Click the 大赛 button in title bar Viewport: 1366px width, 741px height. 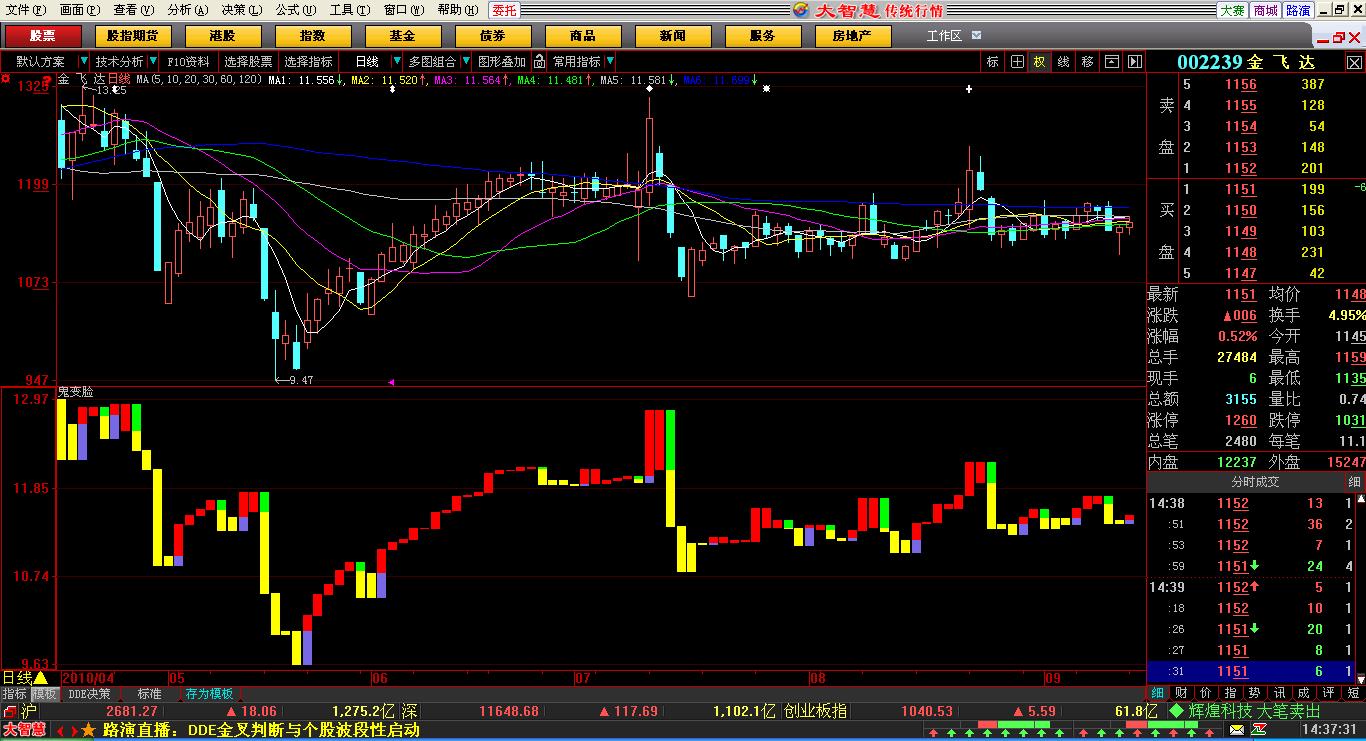pyautogui.click(x=1232, y=10)
